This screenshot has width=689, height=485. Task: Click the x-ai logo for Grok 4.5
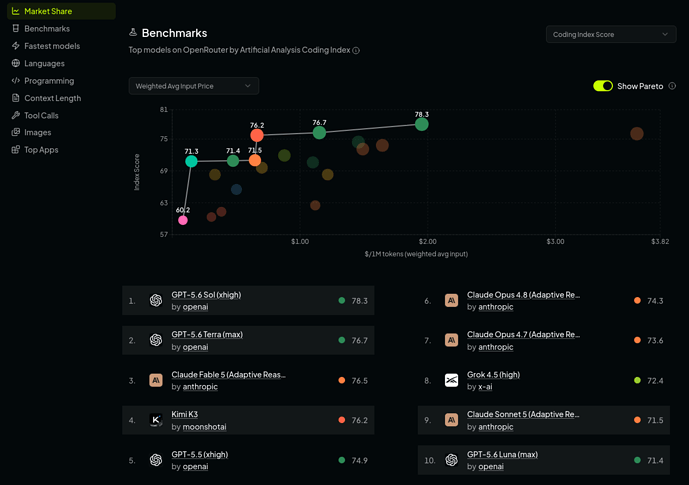pos(451,380)
